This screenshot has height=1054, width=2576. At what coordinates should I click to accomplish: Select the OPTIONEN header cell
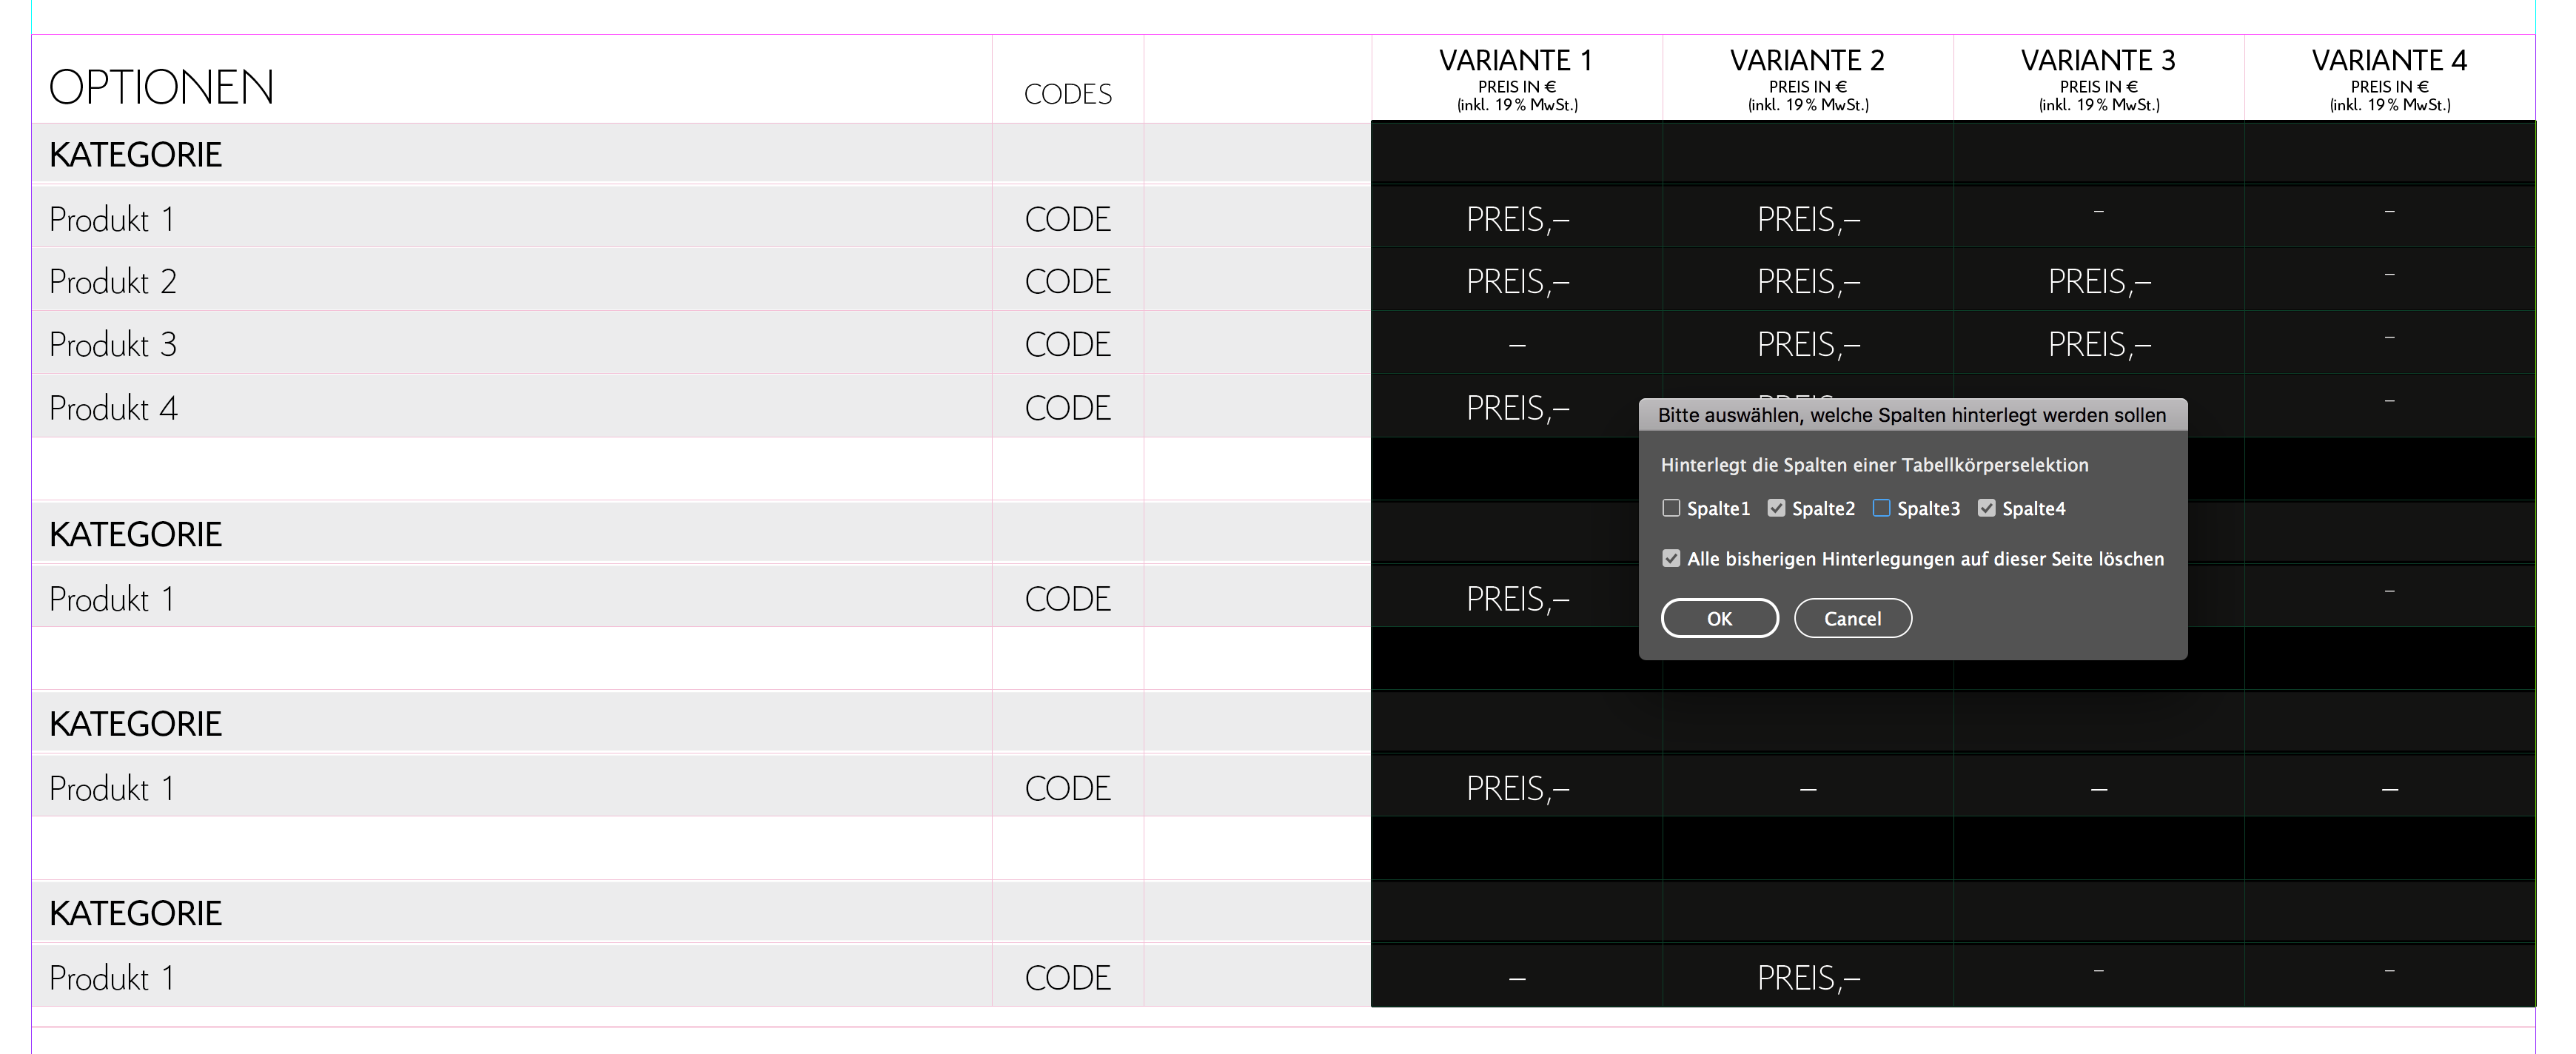click(512, 80)
